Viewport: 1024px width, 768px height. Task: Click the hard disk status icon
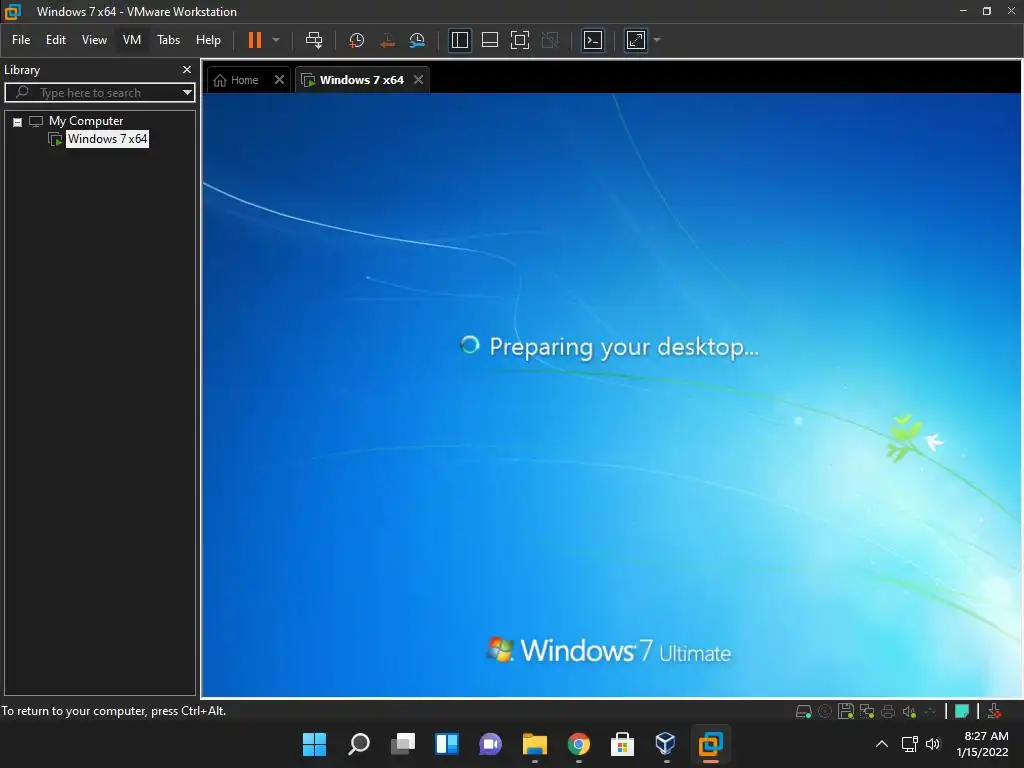click(x=803, y=711)
